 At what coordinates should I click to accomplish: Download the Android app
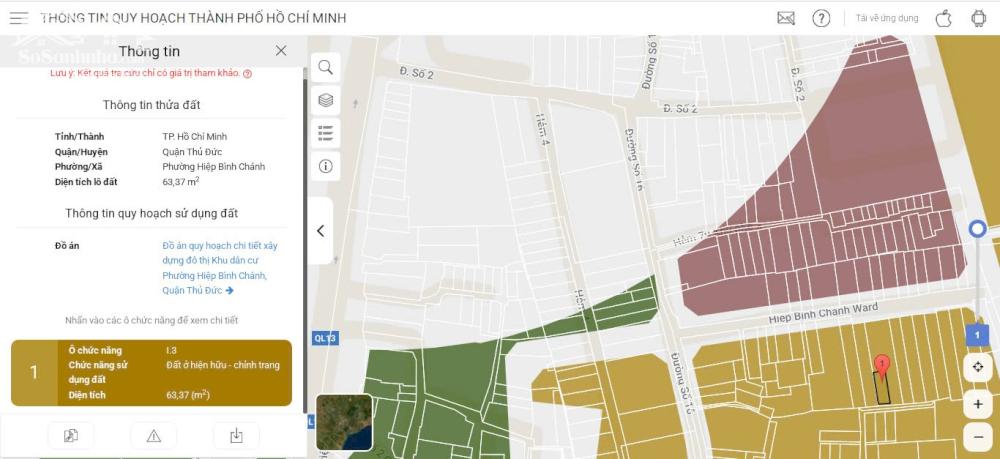[x=978, y=18]
